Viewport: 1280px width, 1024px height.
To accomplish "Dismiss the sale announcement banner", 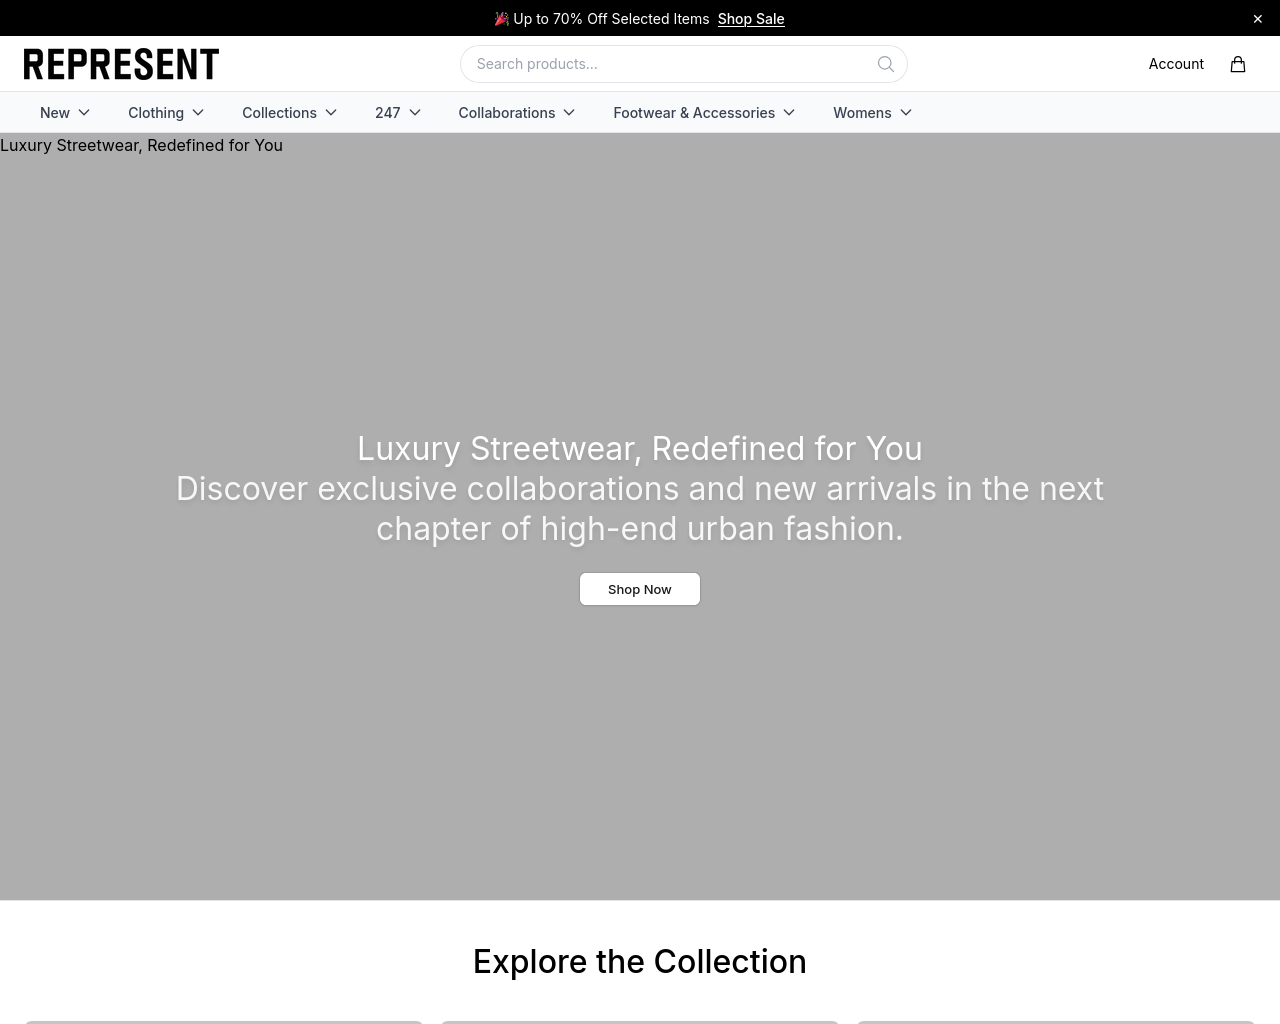I will tap(1258, 19).
